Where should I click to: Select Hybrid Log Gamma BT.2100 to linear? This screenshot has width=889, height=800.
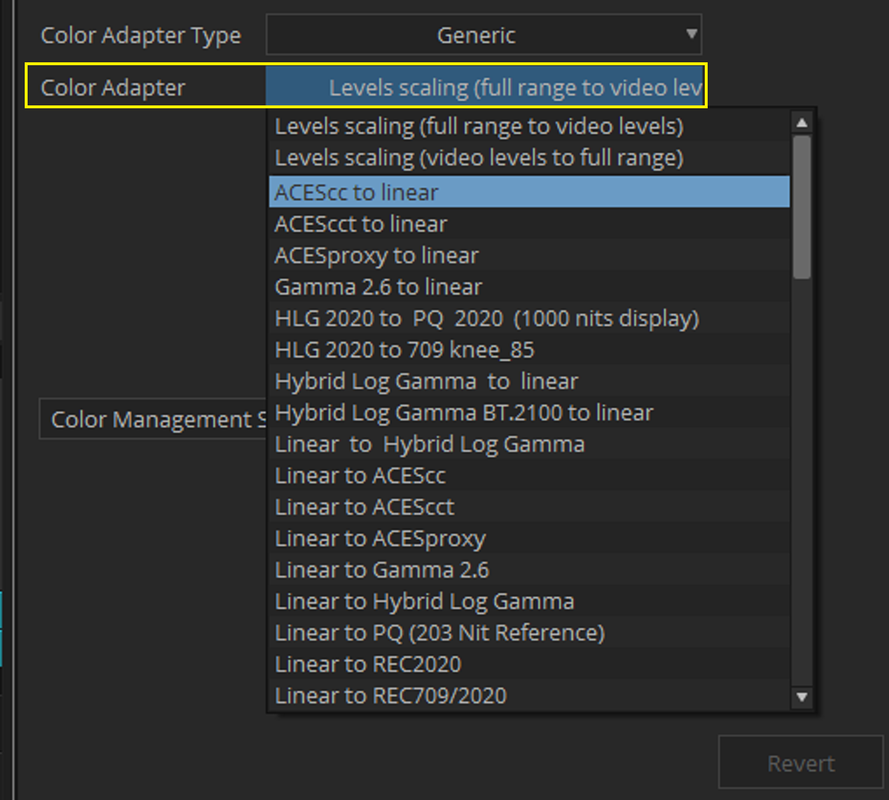529,412
